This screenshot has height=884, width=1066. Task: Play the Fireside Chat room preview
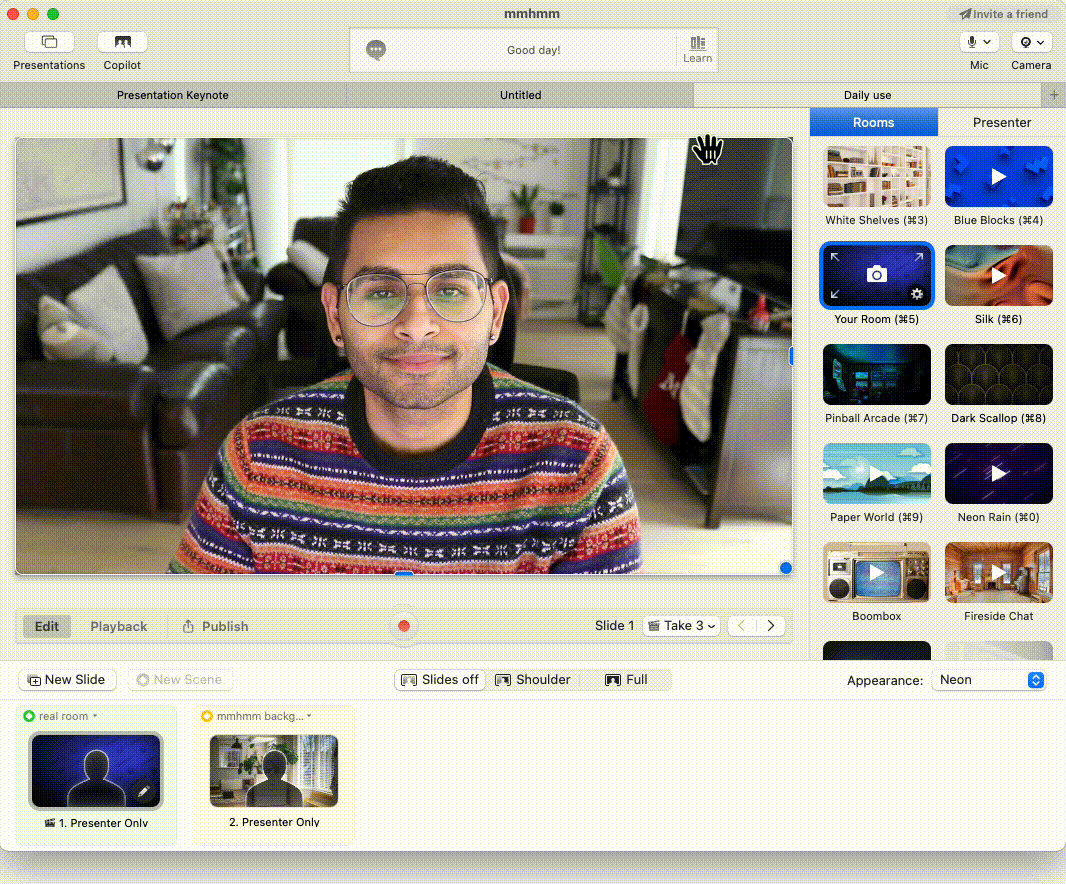998,573
